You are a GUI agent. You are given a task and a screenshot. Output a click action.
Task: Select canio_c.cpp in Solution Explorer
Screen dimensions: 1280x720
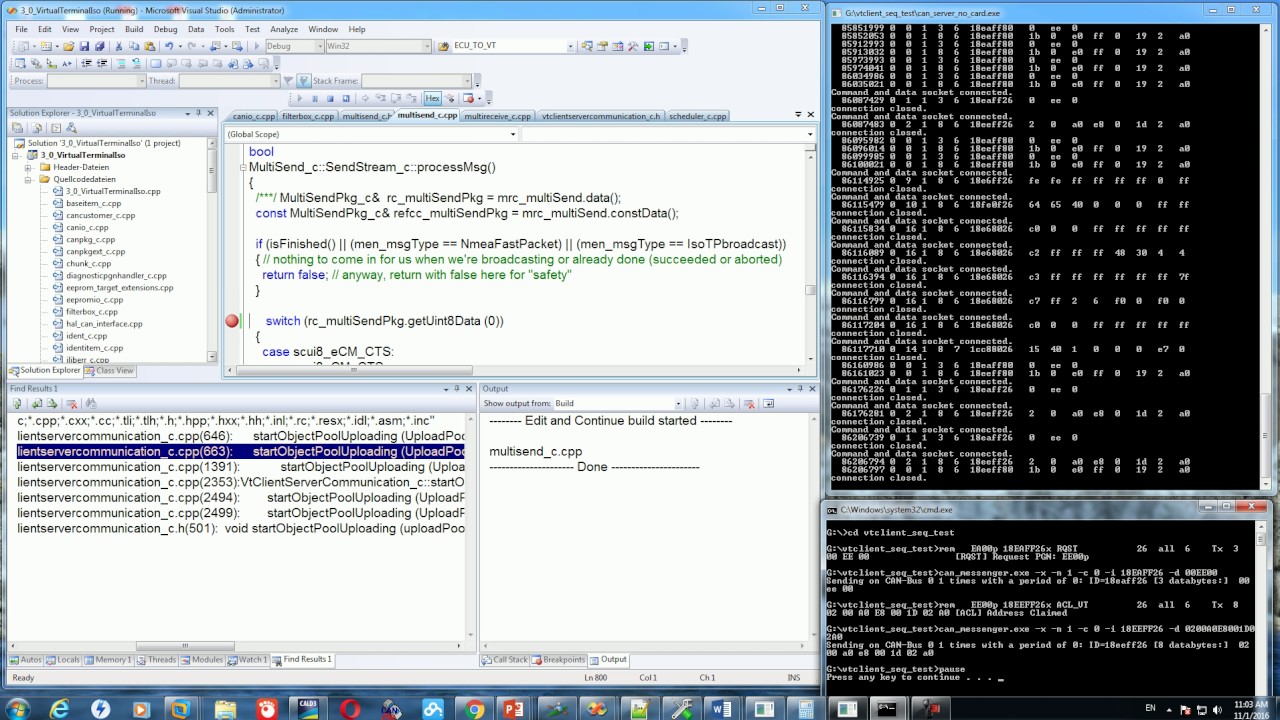pos(87,227)
